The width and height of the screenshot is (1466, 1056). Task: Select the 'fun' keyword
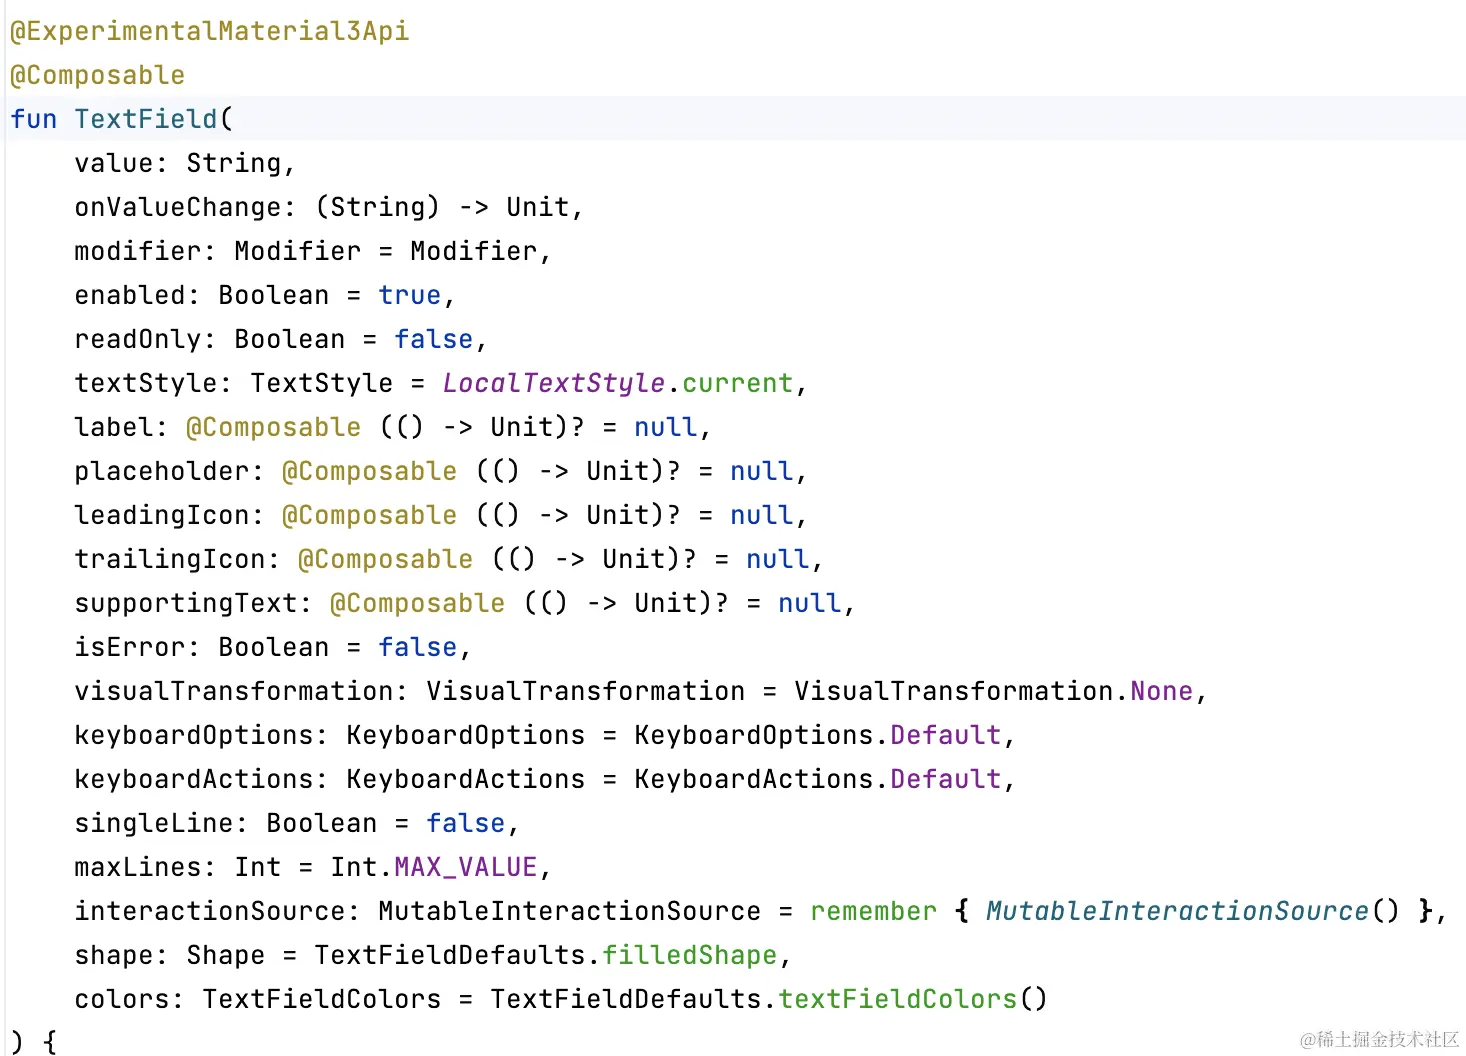pyautogui.click(x=34, y=119)
